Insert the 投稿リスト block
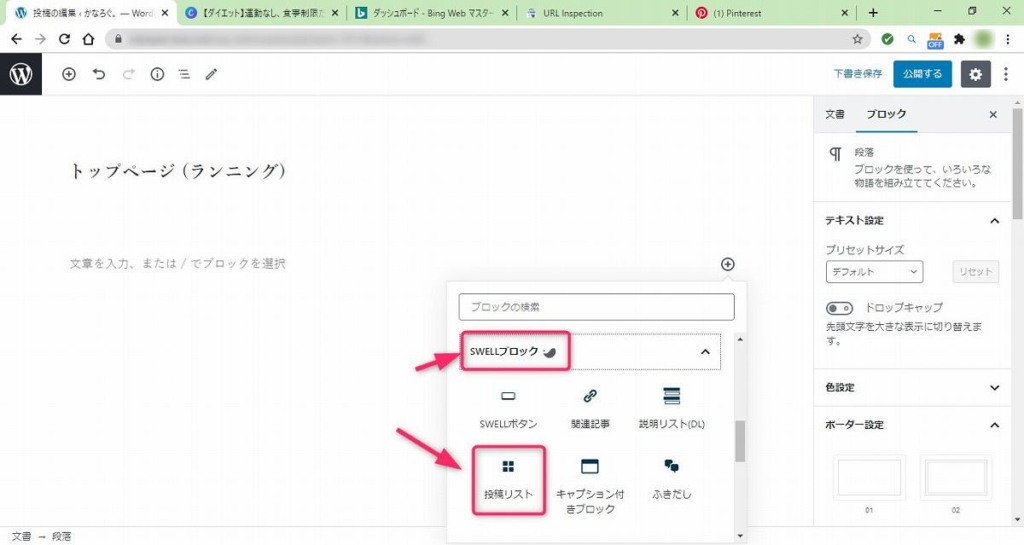Screen dimensions: 1024x545 (x=508, y=479)
